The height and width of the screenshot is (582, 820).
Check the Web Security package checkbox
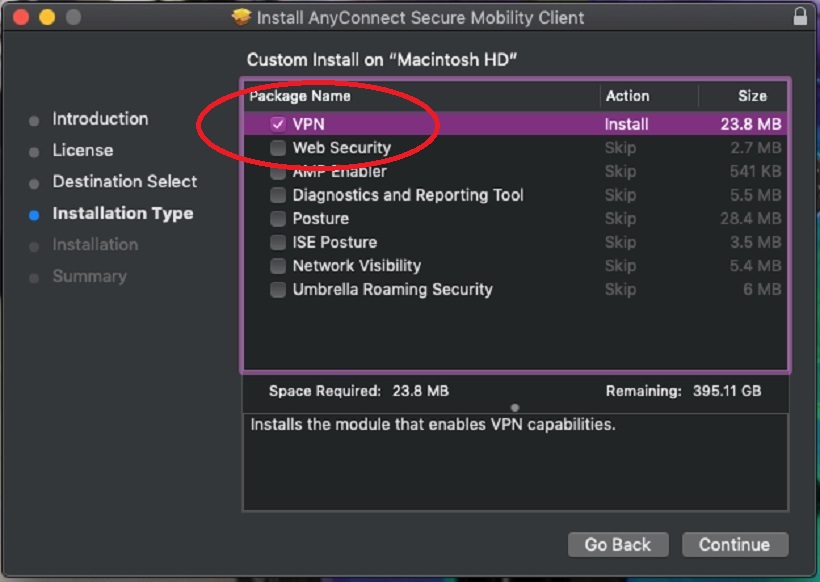(278, 148)
